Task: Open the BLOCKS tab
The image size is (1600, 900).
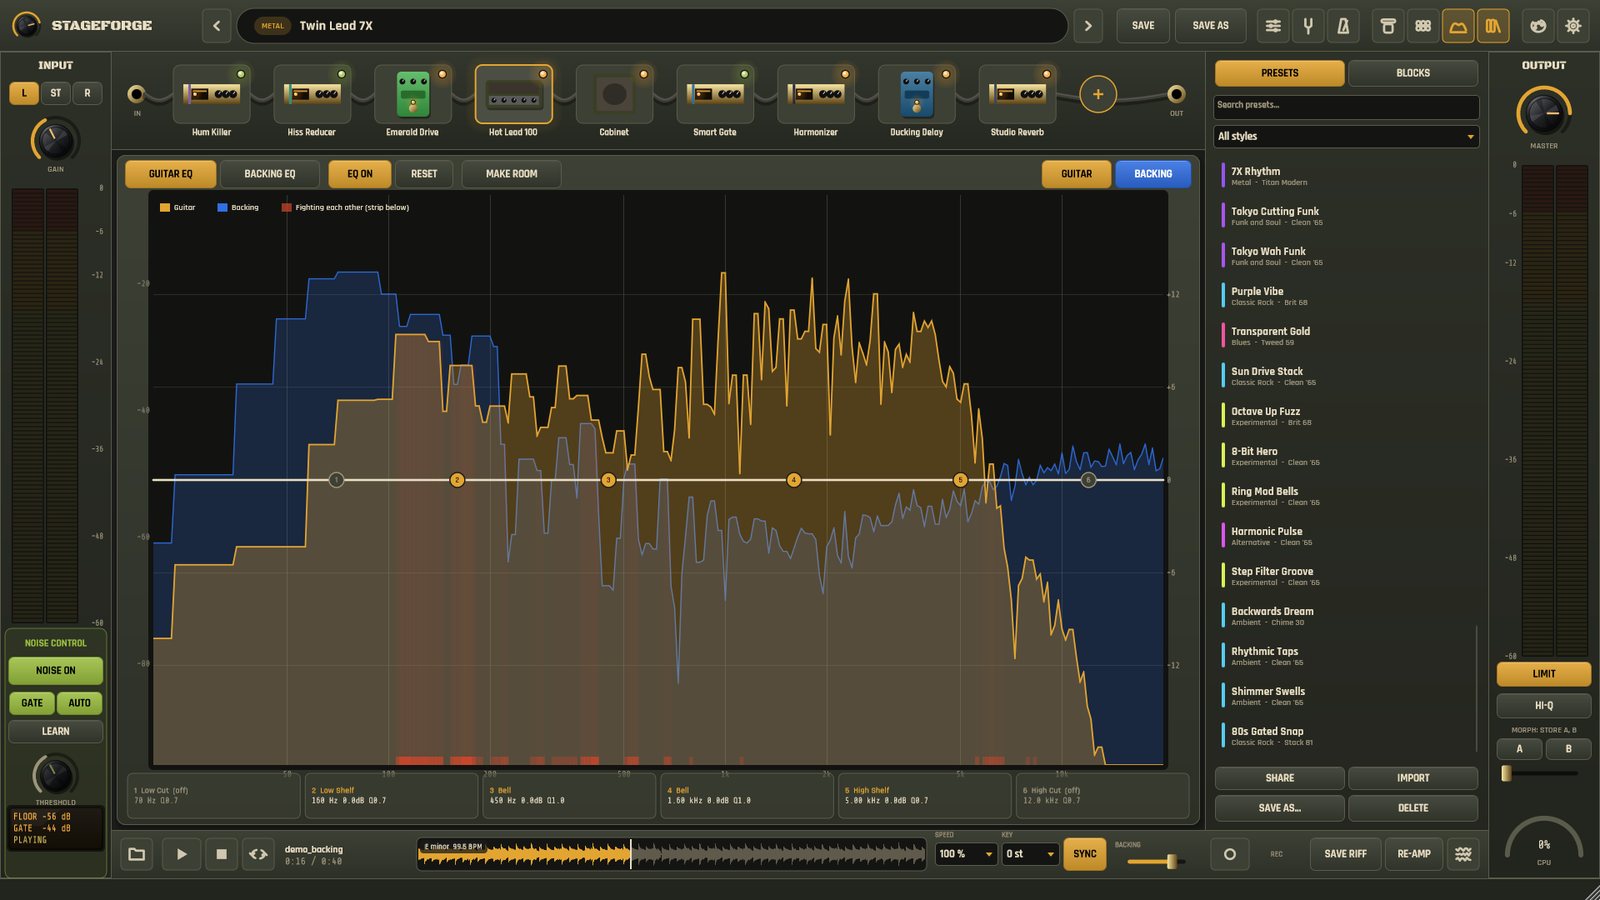Action: 1413,73
